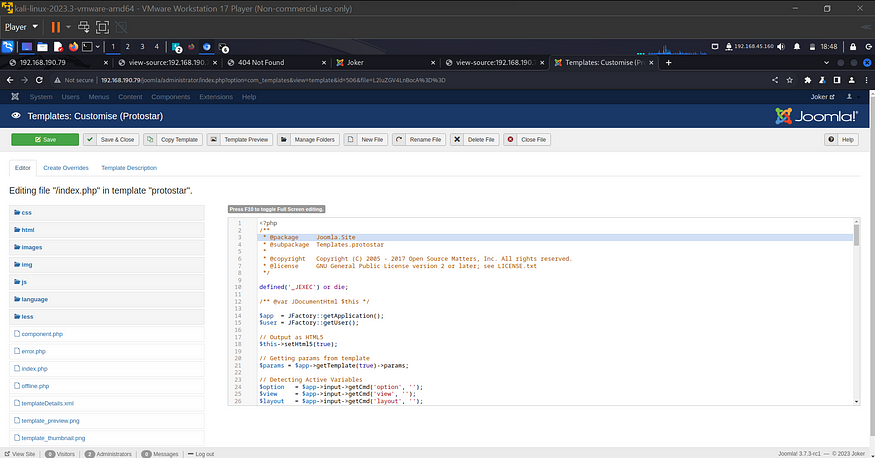This screenshot has height=458, width=875.
Task: Reload the current browser page
Action: (39, 80)
